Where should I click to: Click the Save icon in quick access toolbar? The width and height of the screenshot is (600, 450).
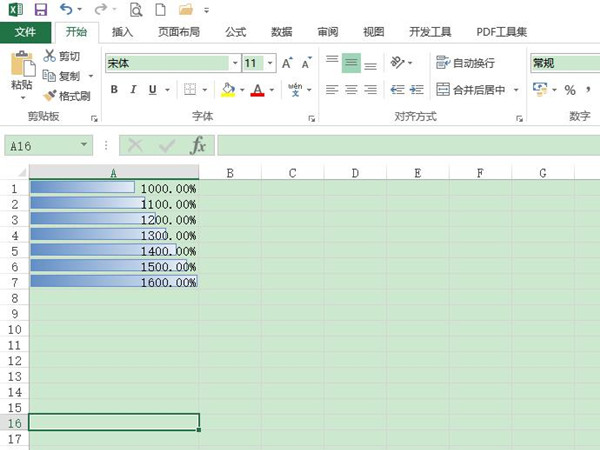pos(40,10)
